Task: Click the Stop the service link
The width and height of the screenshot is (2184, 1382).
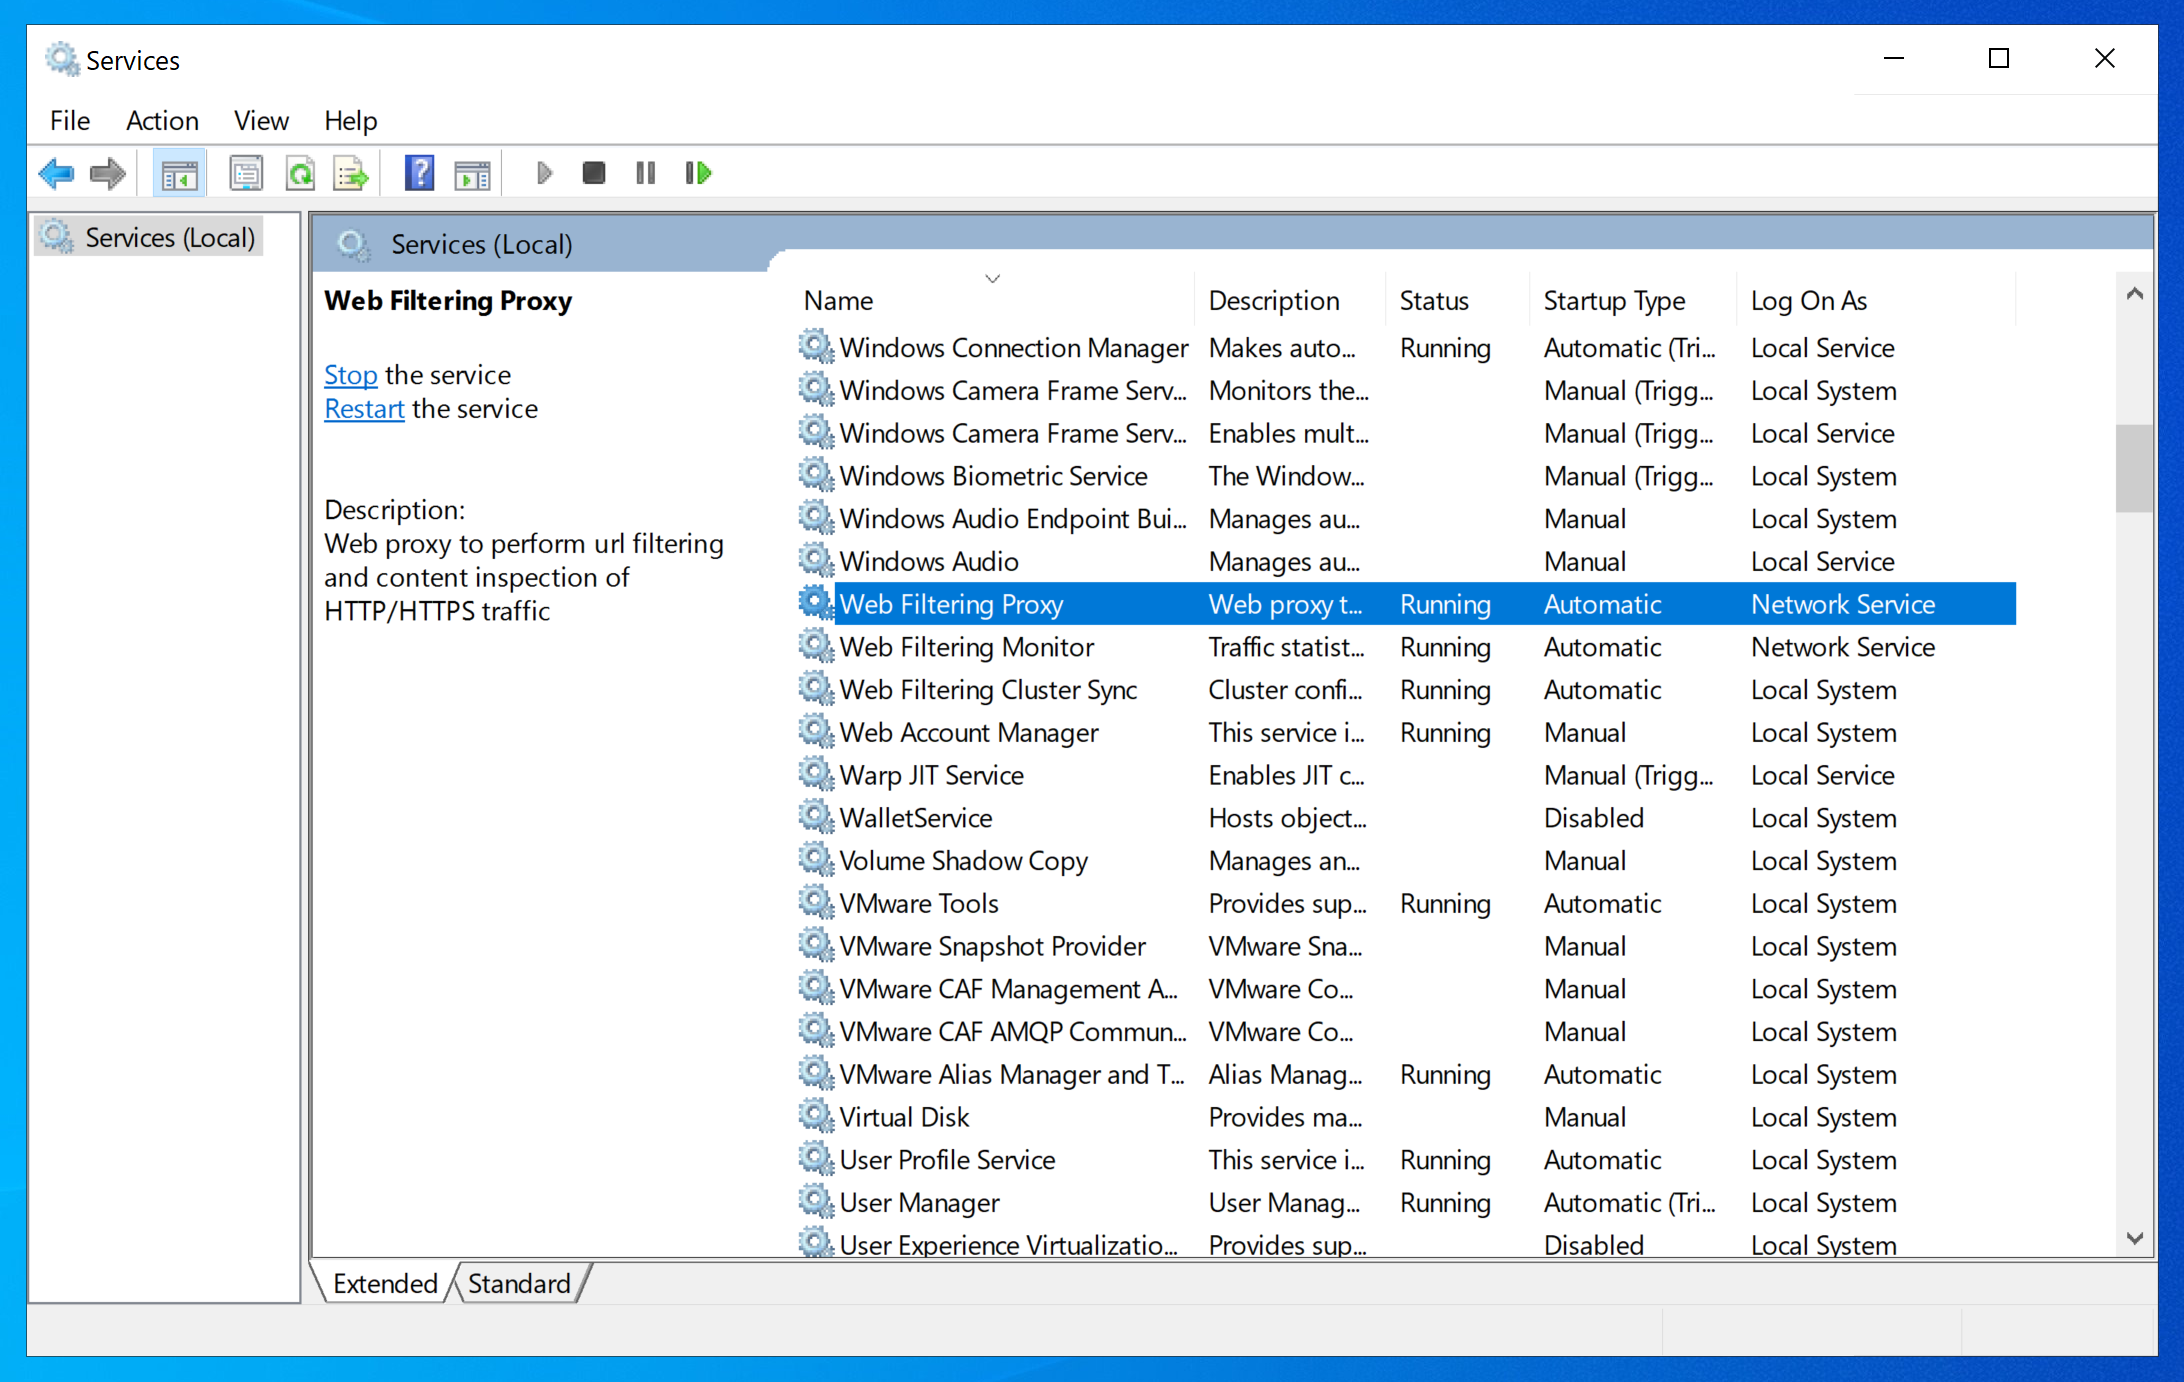Action: point(351,375)
